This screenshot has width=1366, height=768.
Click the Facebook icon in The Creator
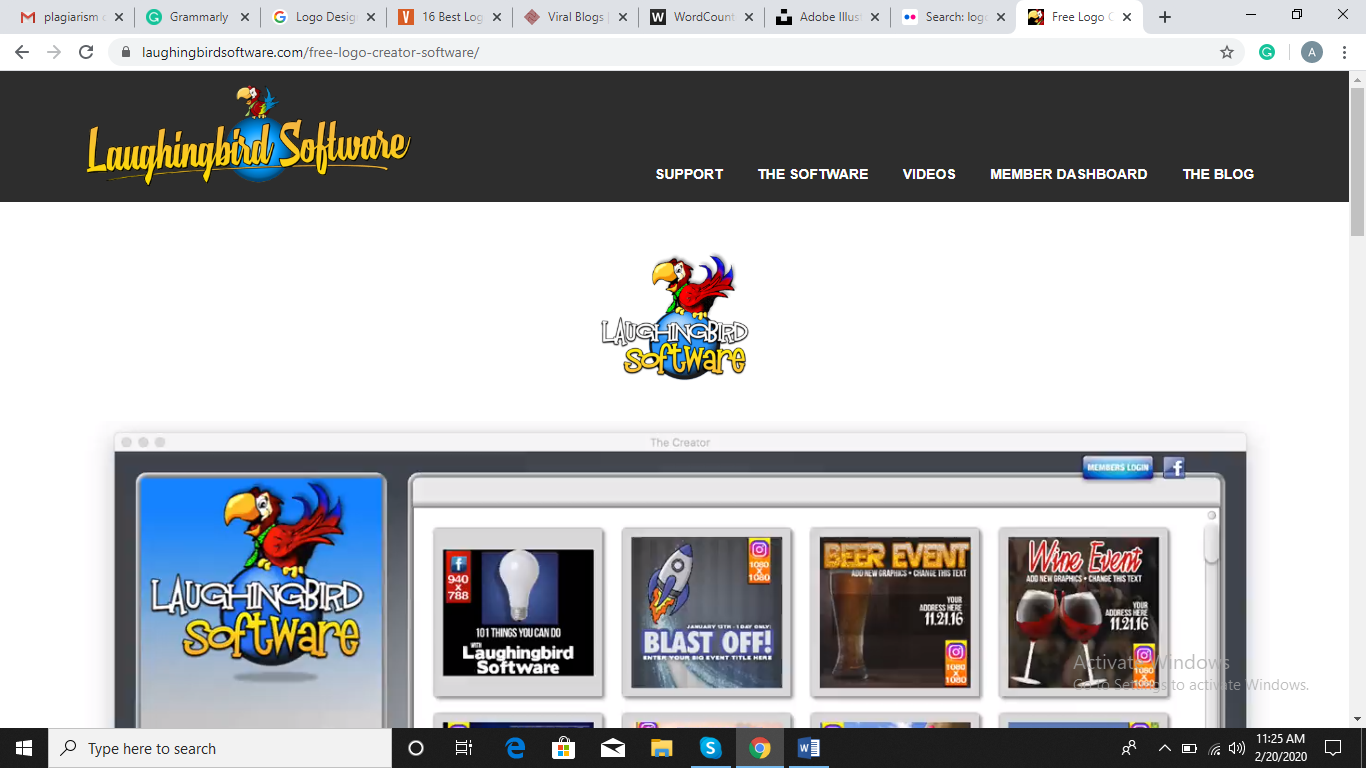pos(1174,467)
